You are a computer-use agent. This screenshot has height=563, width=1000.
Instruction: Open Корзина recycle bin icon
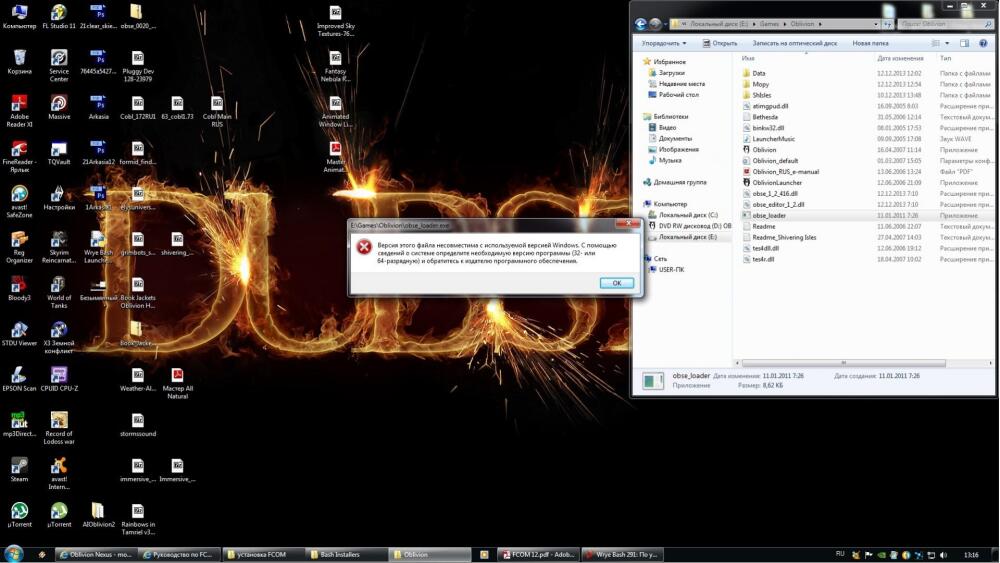[x=20, y=62]
